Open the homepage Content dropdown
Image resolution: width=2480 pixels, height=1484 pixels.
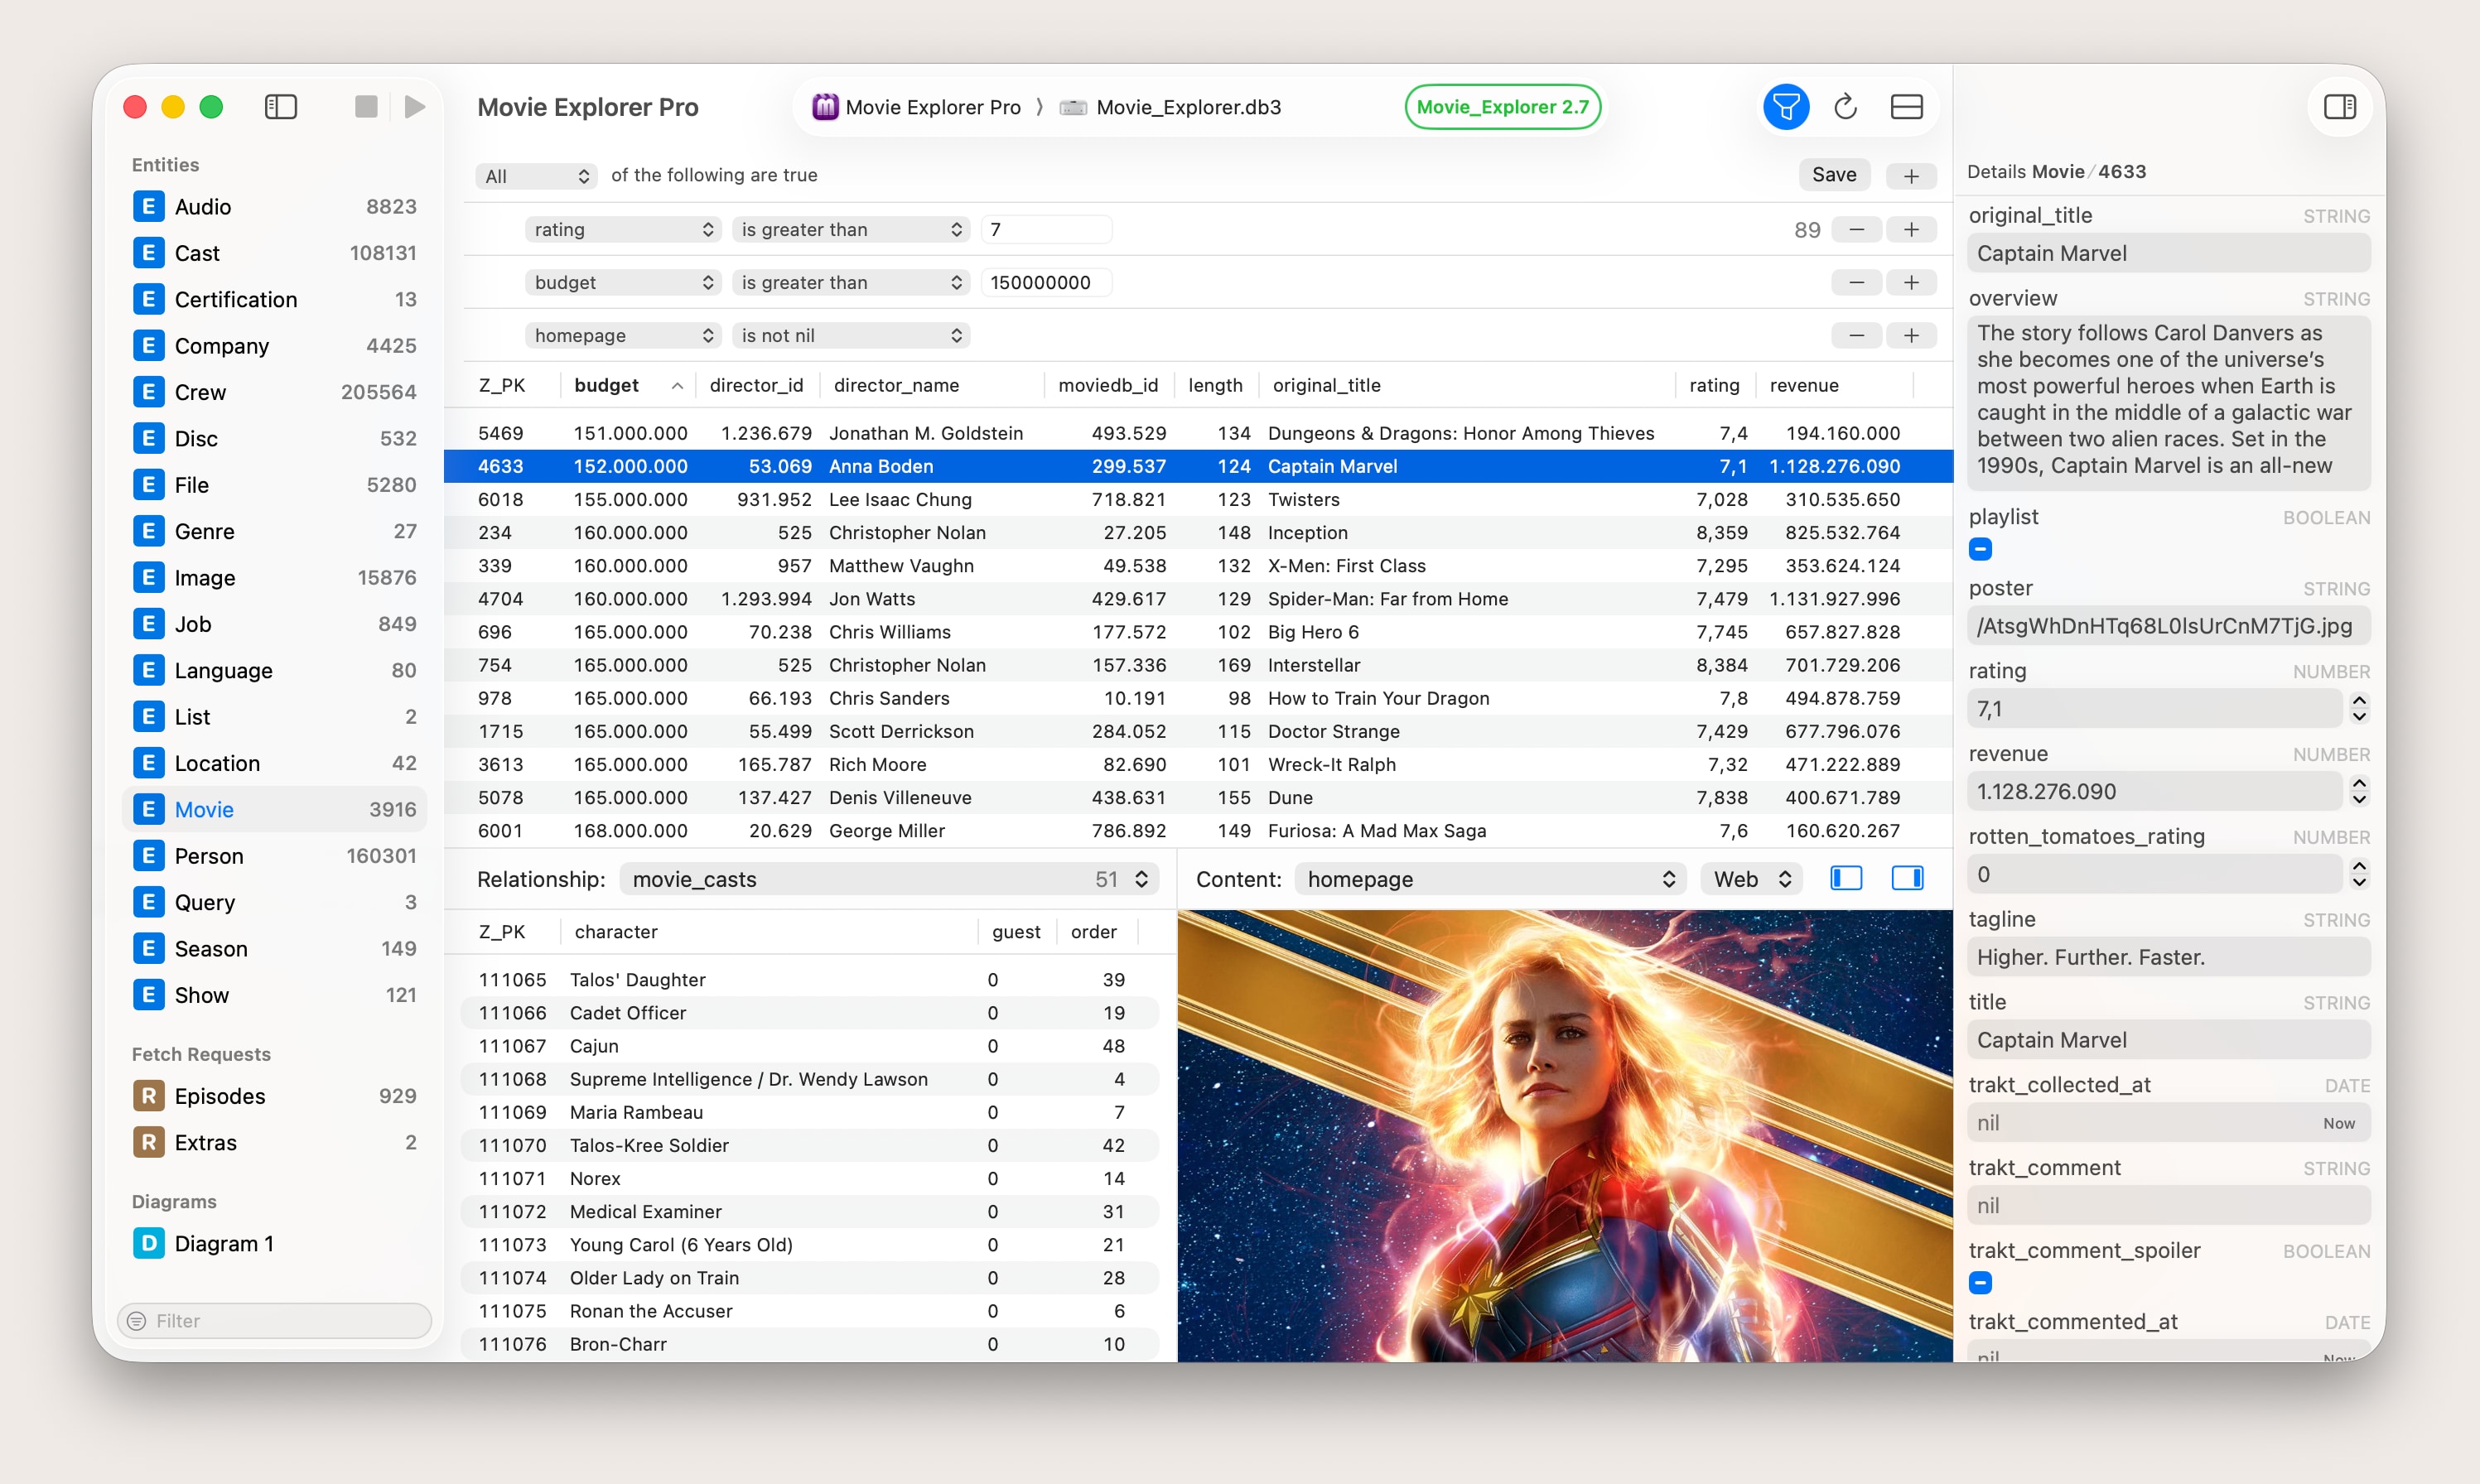click(x=1490, y=879)
